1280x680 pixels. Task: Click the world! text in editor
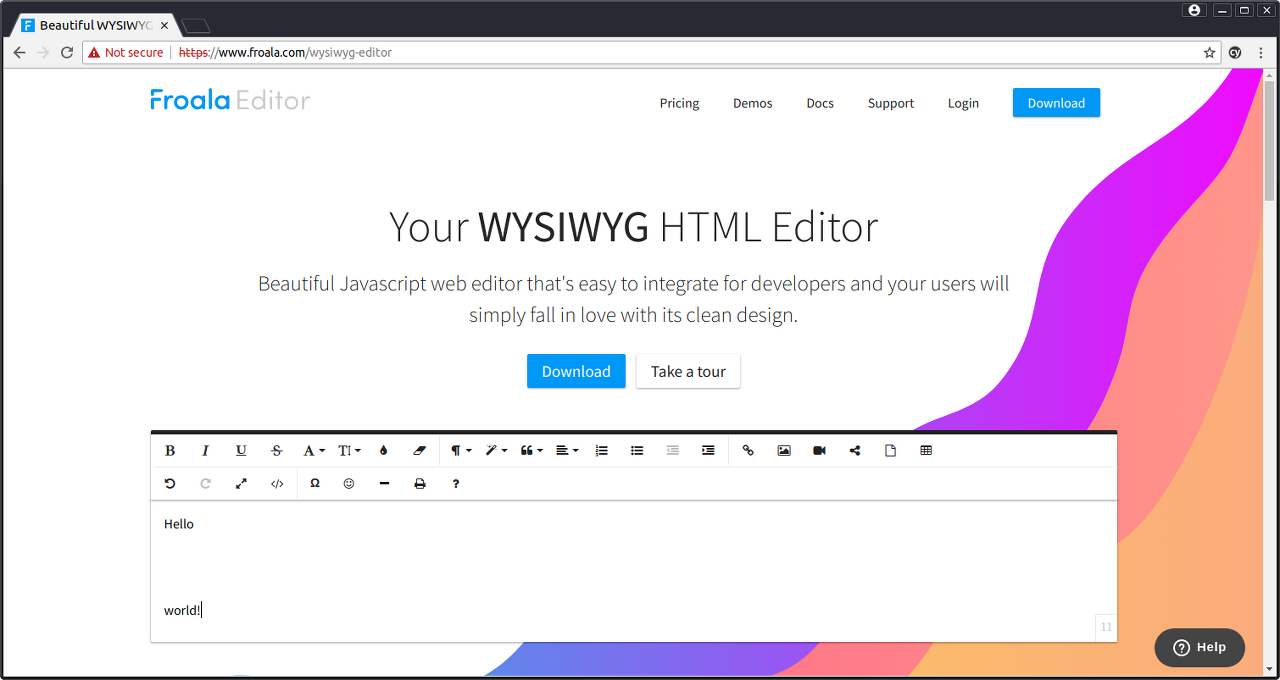point(182,610)
